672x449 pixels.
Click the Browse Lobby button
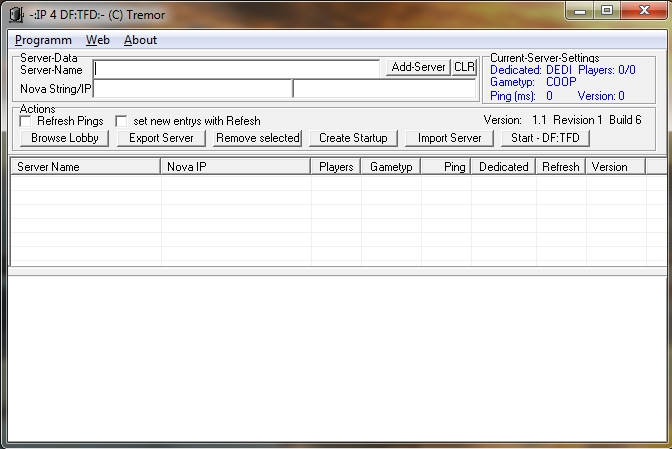(x=64, y=138)
